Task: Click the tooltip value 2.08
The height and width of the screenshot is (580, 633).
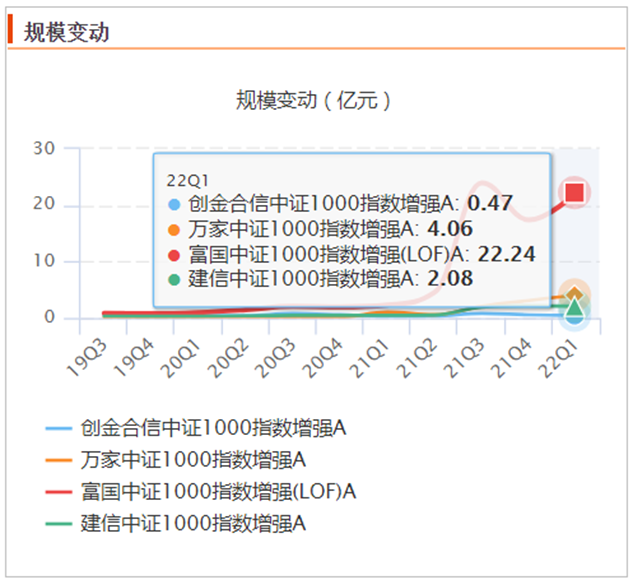Action: (x=450, y=278)
